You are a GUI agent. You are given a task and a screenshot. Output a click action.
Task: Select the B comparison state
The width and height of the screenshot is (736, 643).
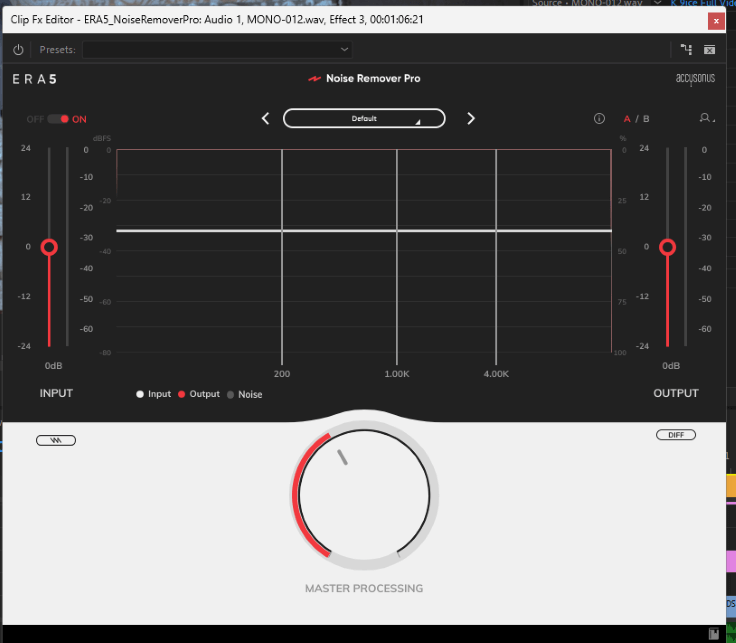[646, 119]
